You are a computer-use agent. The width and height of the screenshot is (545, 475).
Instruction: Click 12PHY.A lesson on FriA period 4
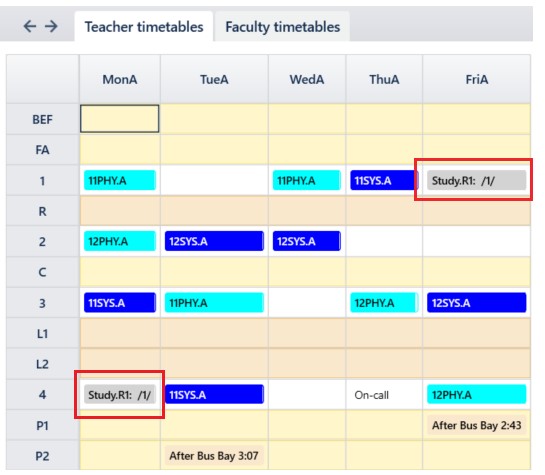pos(476,395)
